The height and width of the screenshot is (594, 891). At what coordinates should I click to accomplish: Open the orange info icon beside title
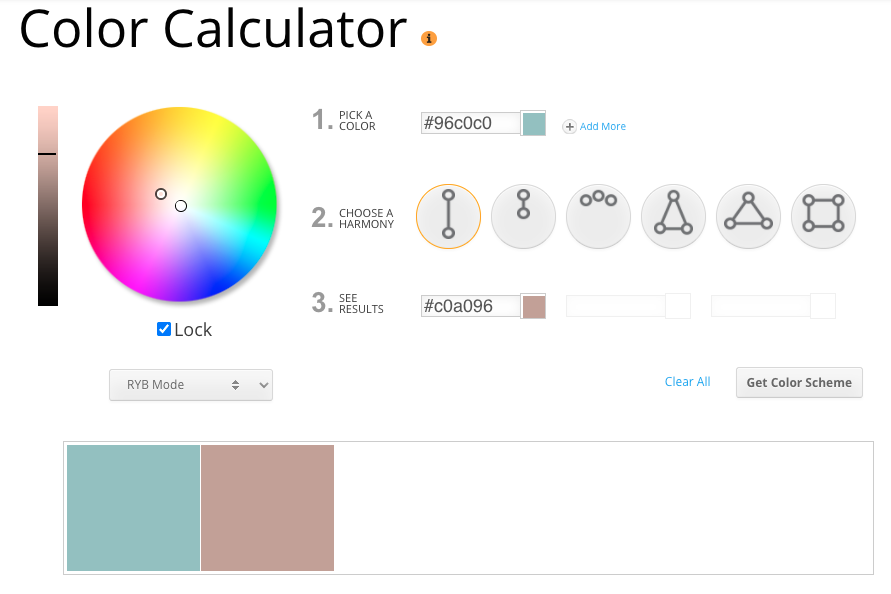coord(428,38)
